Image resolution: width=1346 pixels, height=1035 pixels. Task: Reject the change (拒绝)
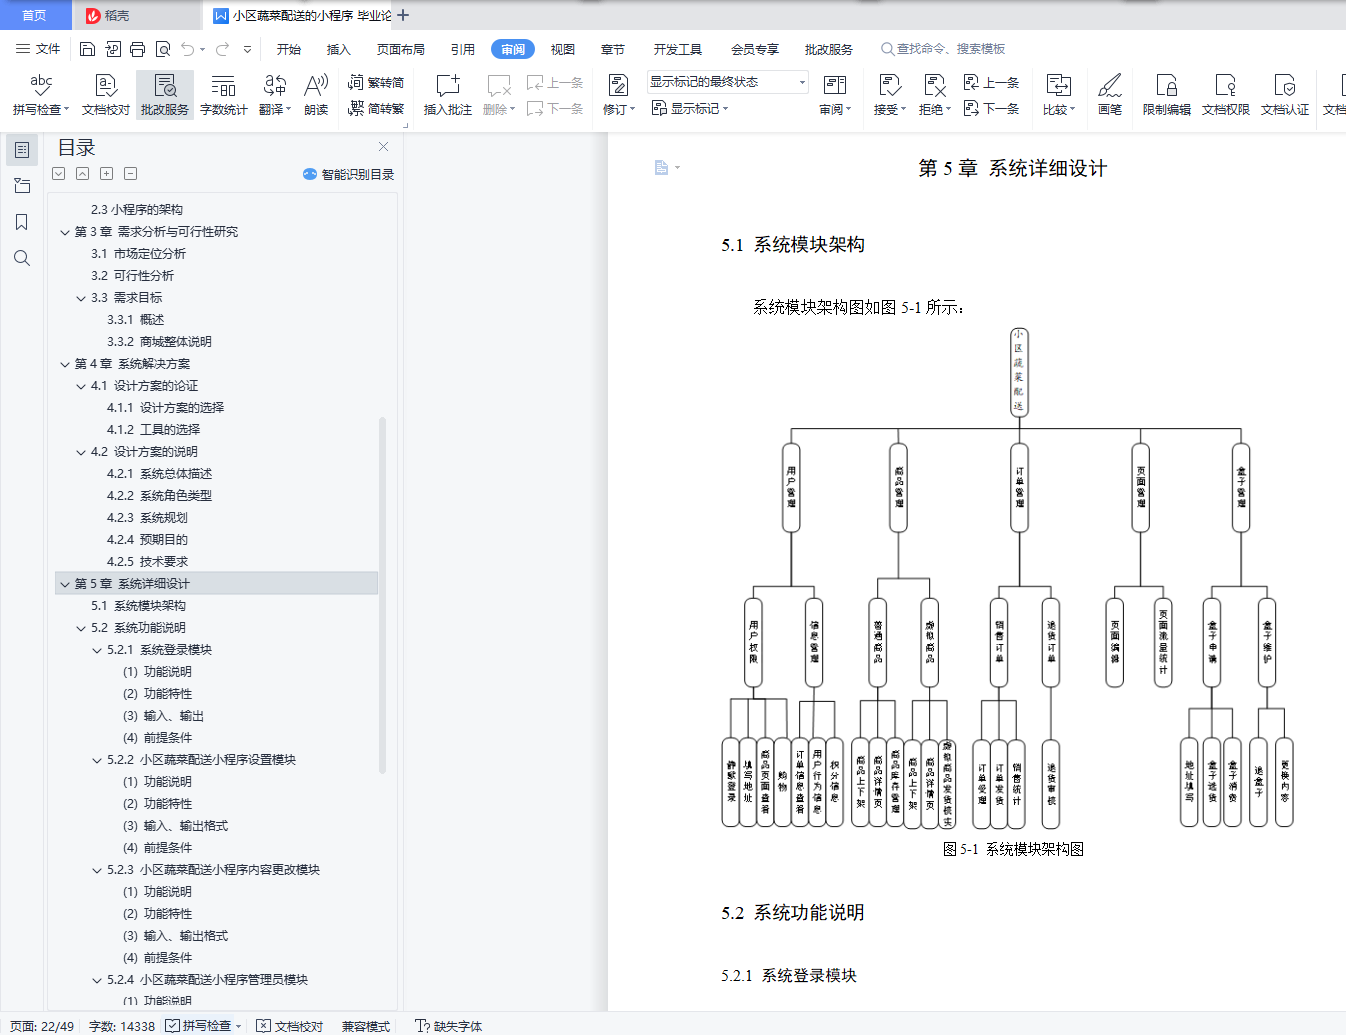pyautogui.click(x=934, y=95)
